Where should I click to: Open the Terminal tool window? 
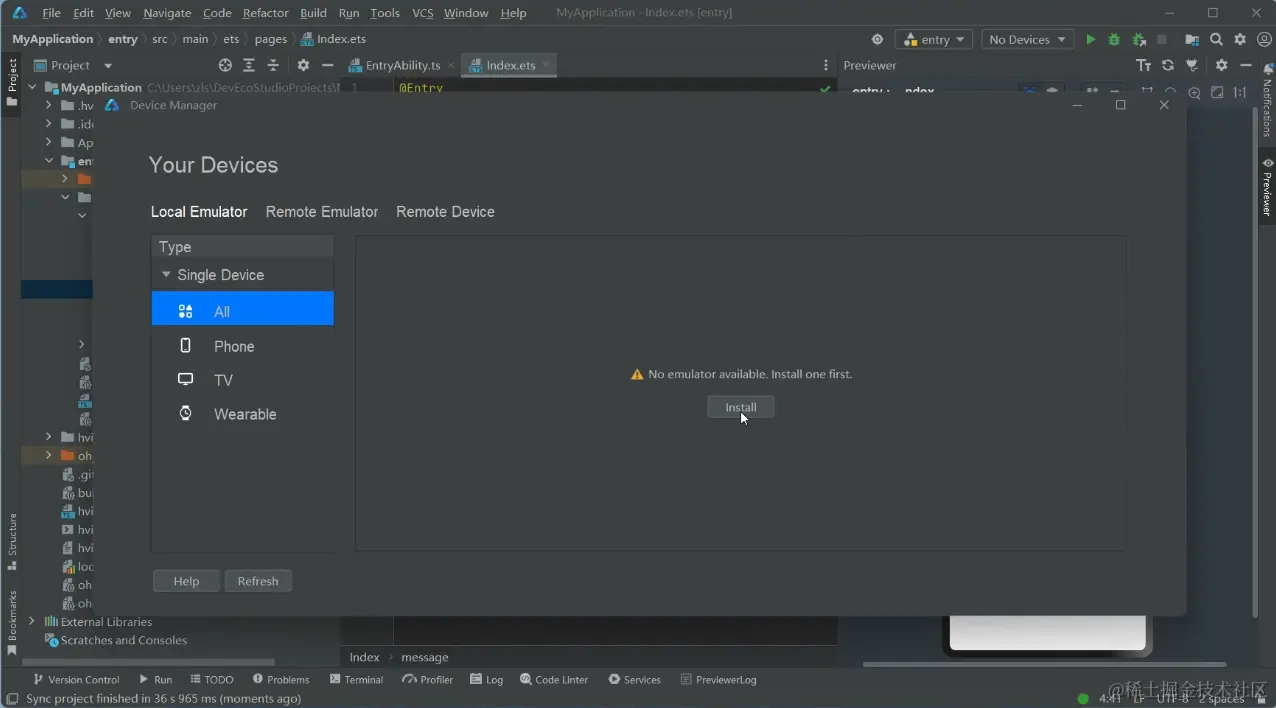(356, 679)
